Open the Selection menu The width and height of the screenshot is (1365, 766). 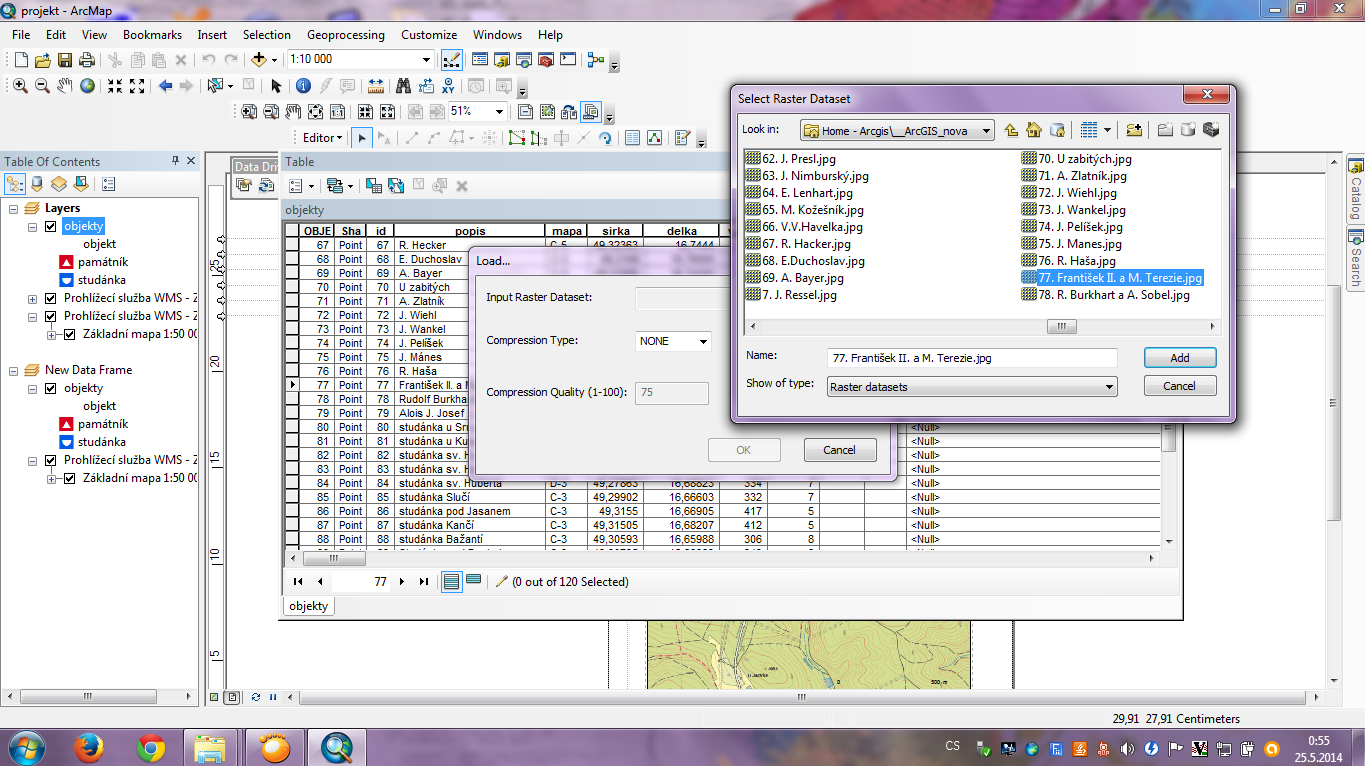pos(267,34)
